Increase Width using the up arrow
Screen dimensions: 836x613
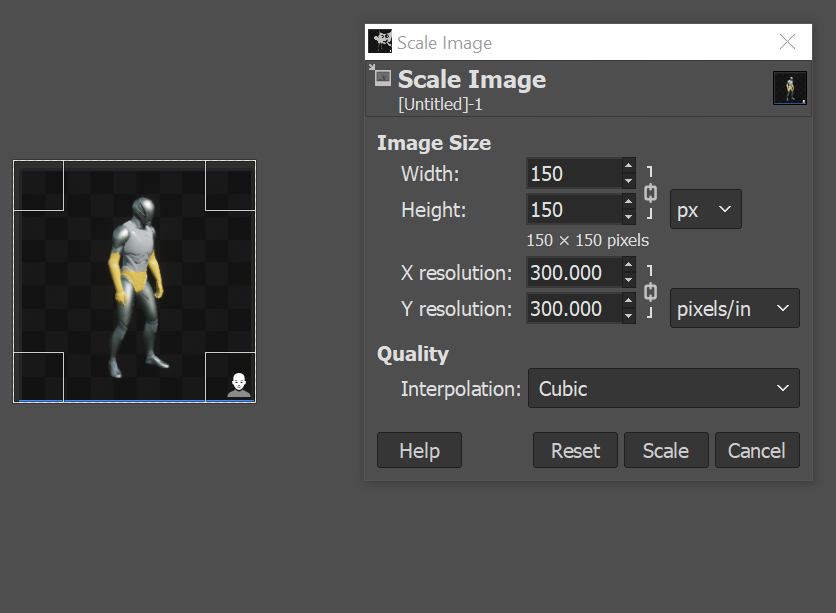coord(628,166)
